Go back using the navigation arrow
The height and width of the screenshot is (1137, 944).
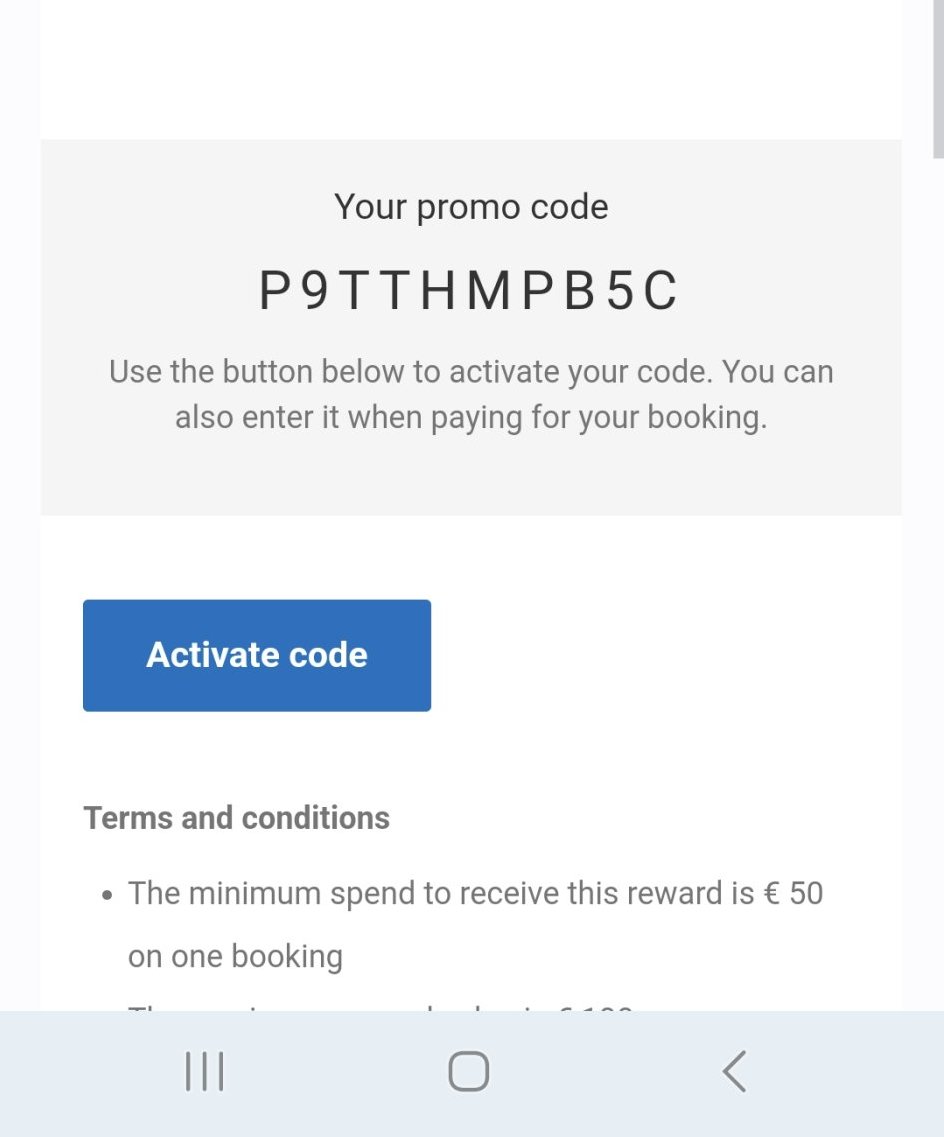pos(734,1072)
